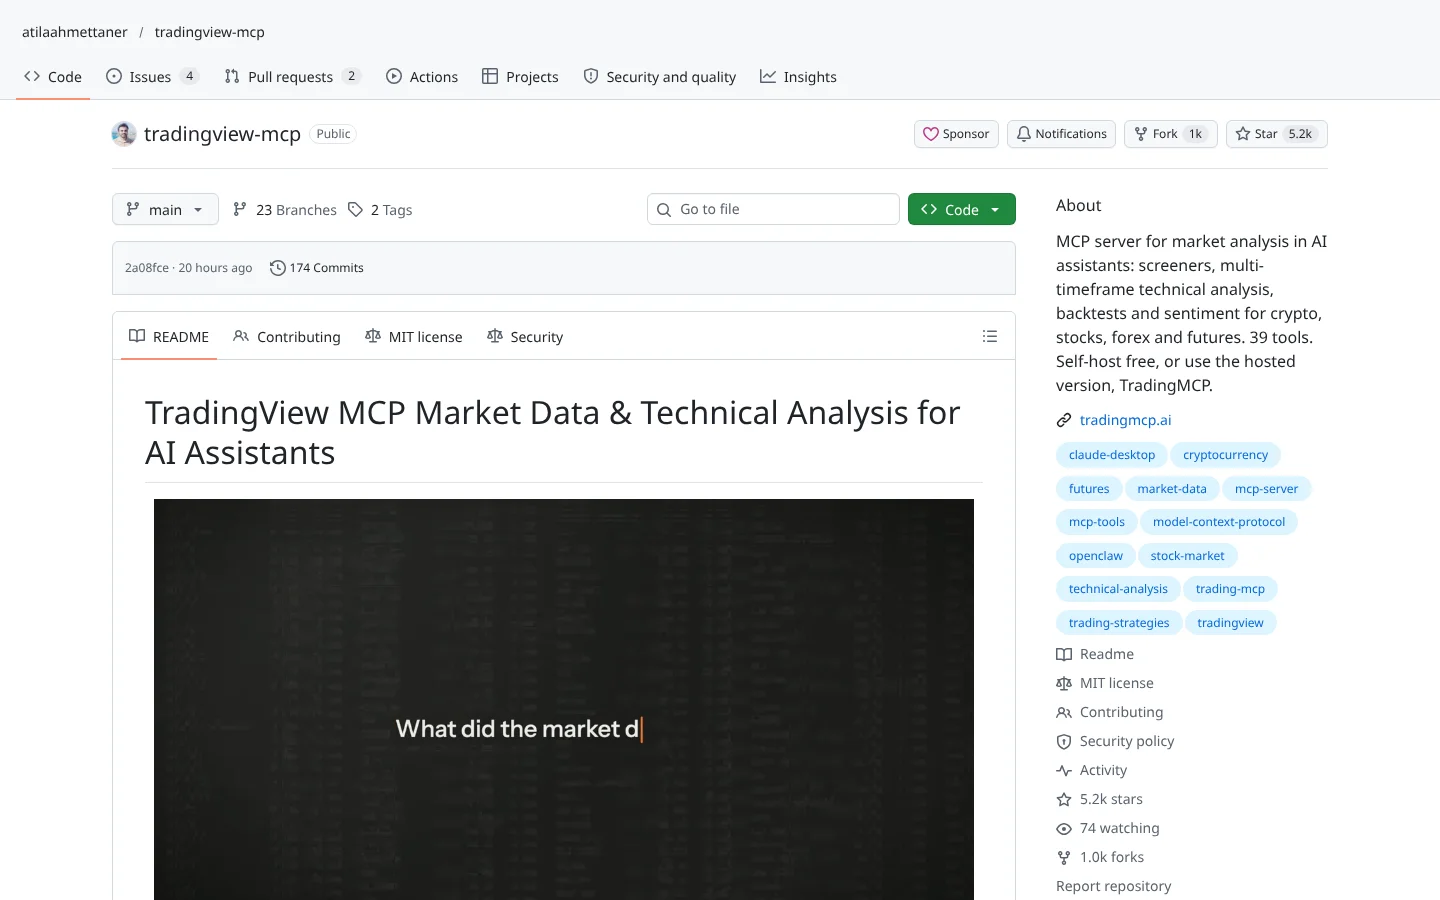Image resolution: width=1440 pixels, height=900 pixels.
Task: Fork the repository
Action: click(1171, 134)
